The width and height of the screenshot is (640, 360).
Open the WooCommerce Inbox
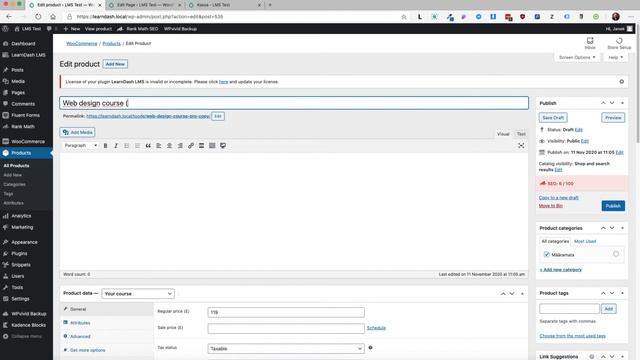point(590,43)
